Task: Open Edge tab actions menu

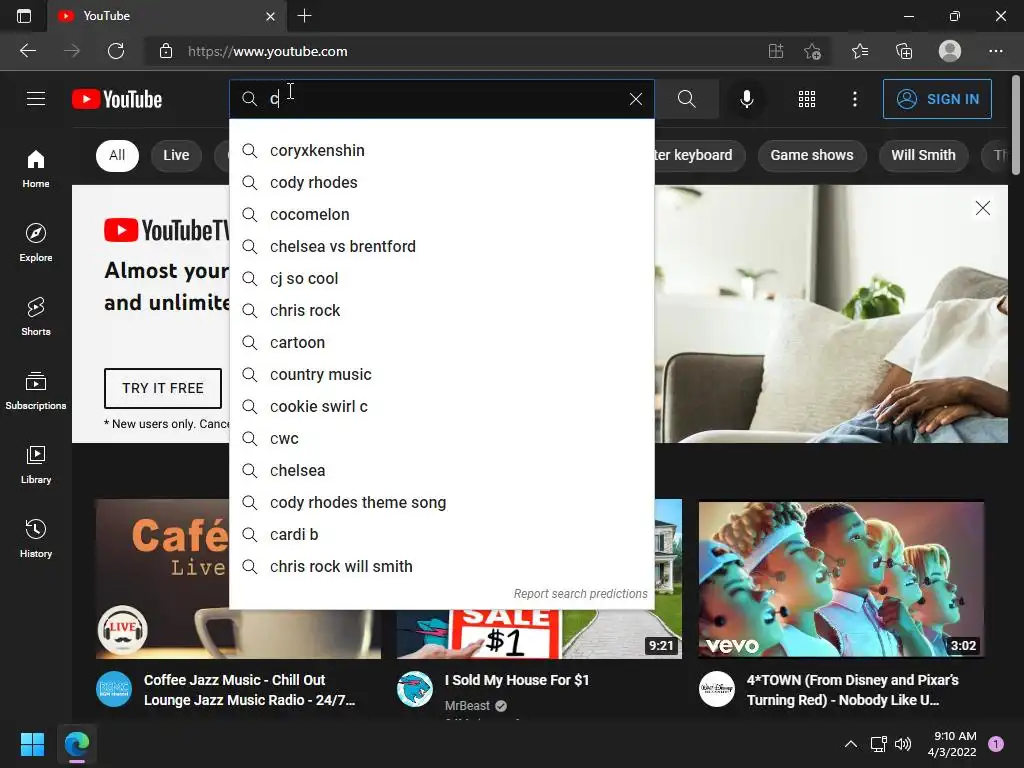Action: point(24,16)
